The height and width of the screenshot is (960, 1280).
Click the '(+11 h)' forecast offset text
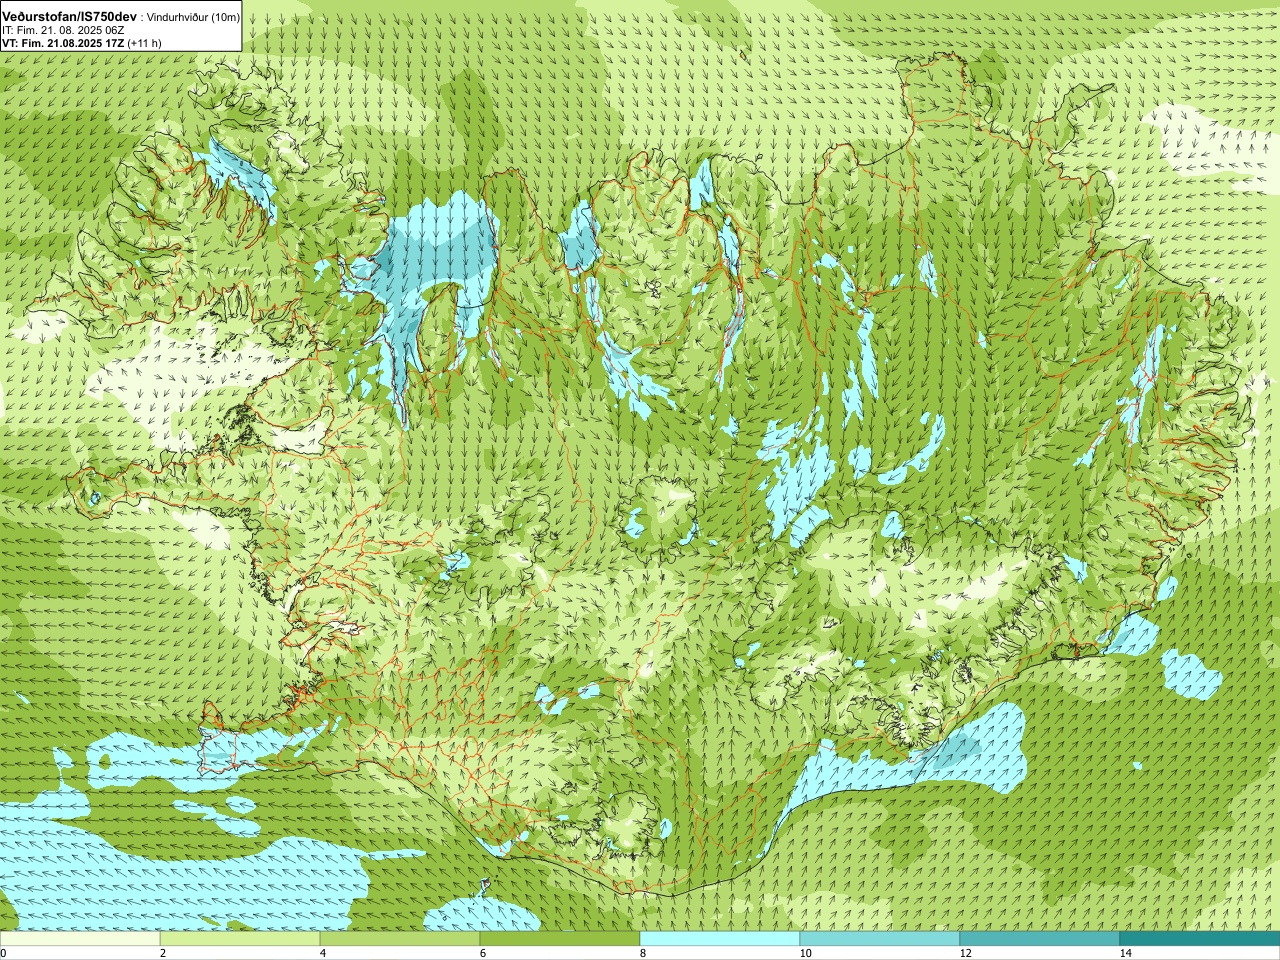pyautogui.click(x=144, y=43)
